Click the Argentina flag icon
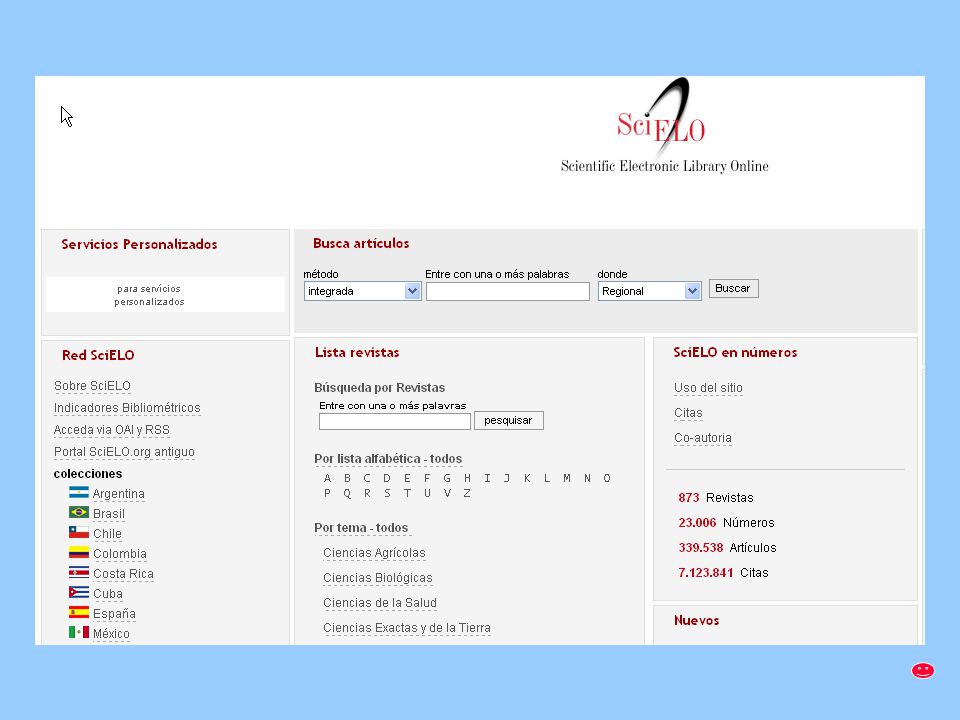 click(78, 492)
